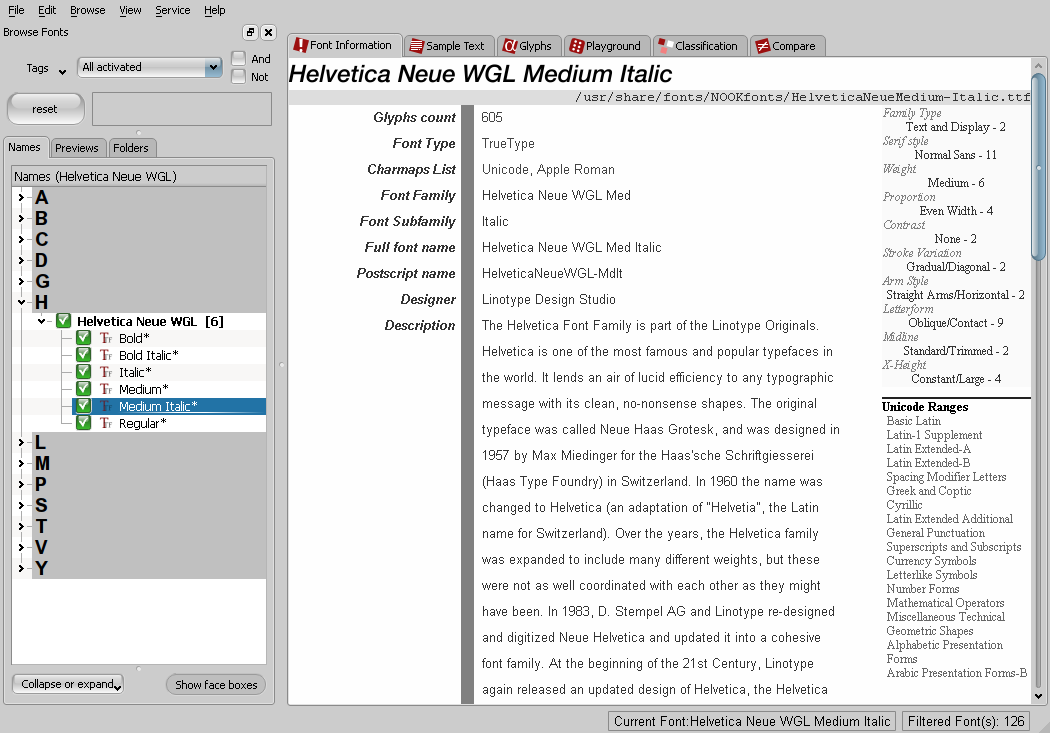Close the Browse Fonts panel
Image resolution: width=1050 pixels, height=733 pixels.
tap(268, 32)
